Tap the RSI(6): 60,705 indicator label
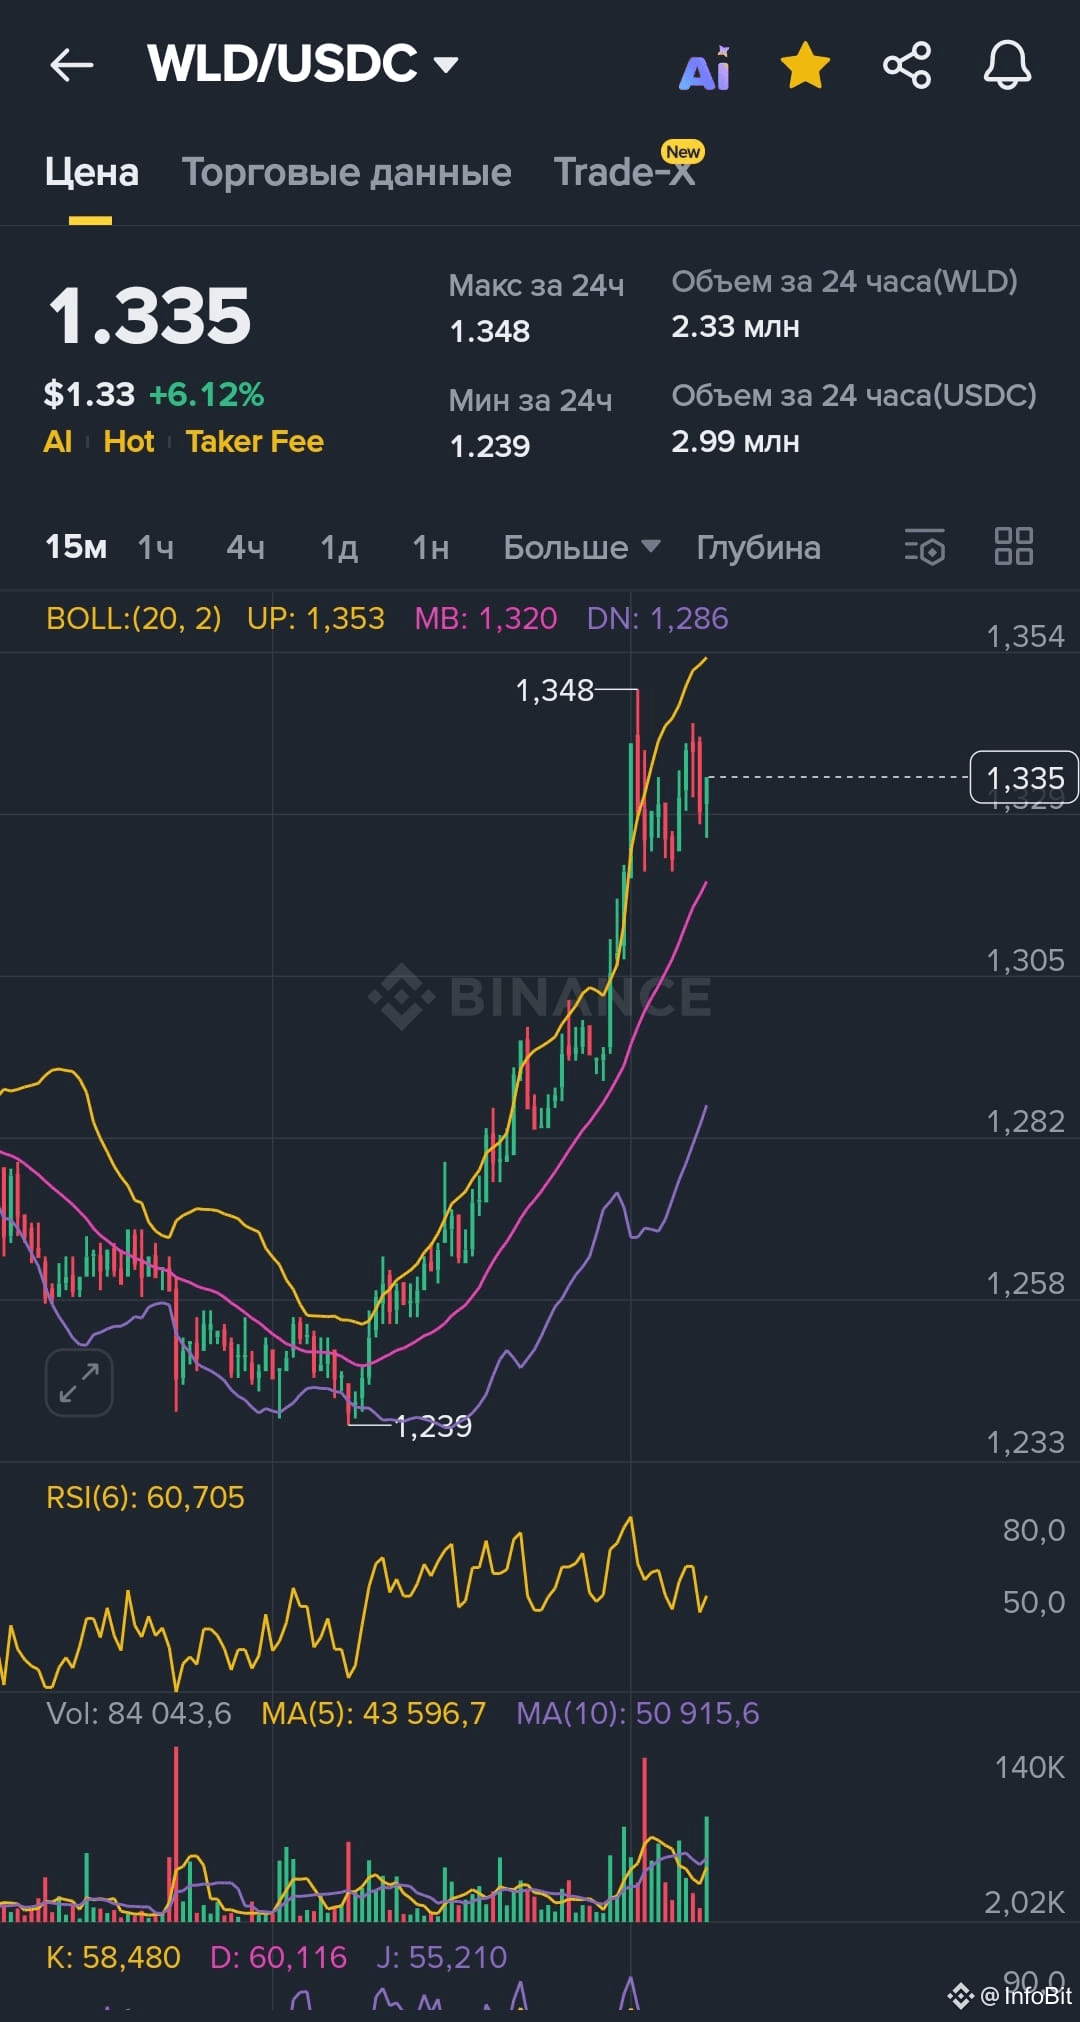Image resolution: width=1080 pixels, height=2022 pixels. [x=145, y=1497]
